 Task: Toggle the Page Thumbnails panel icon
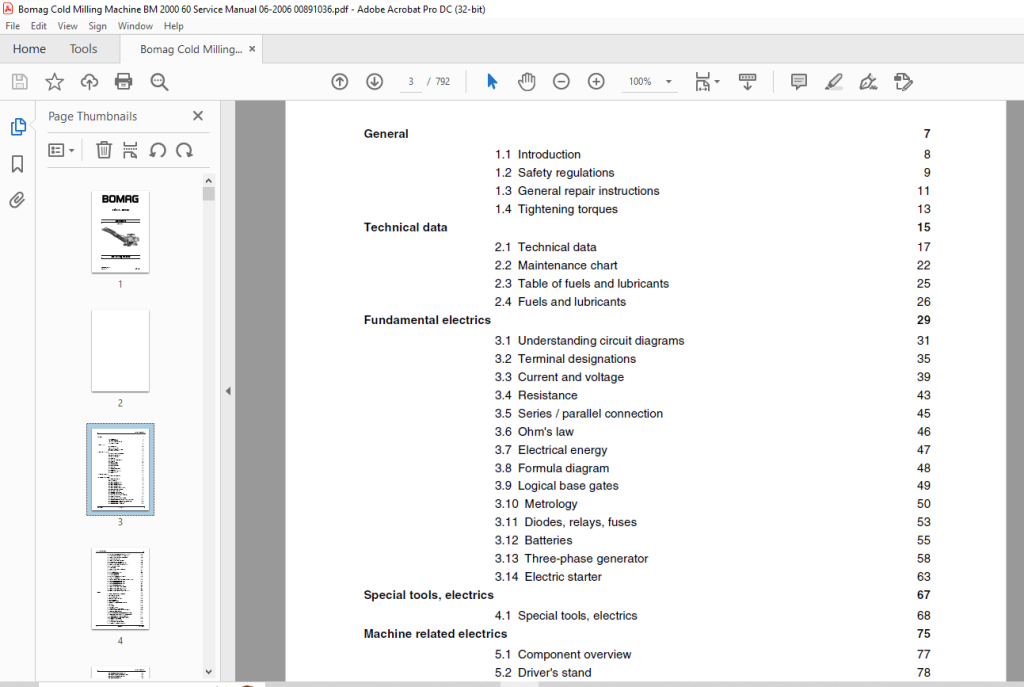coord(18,127)
